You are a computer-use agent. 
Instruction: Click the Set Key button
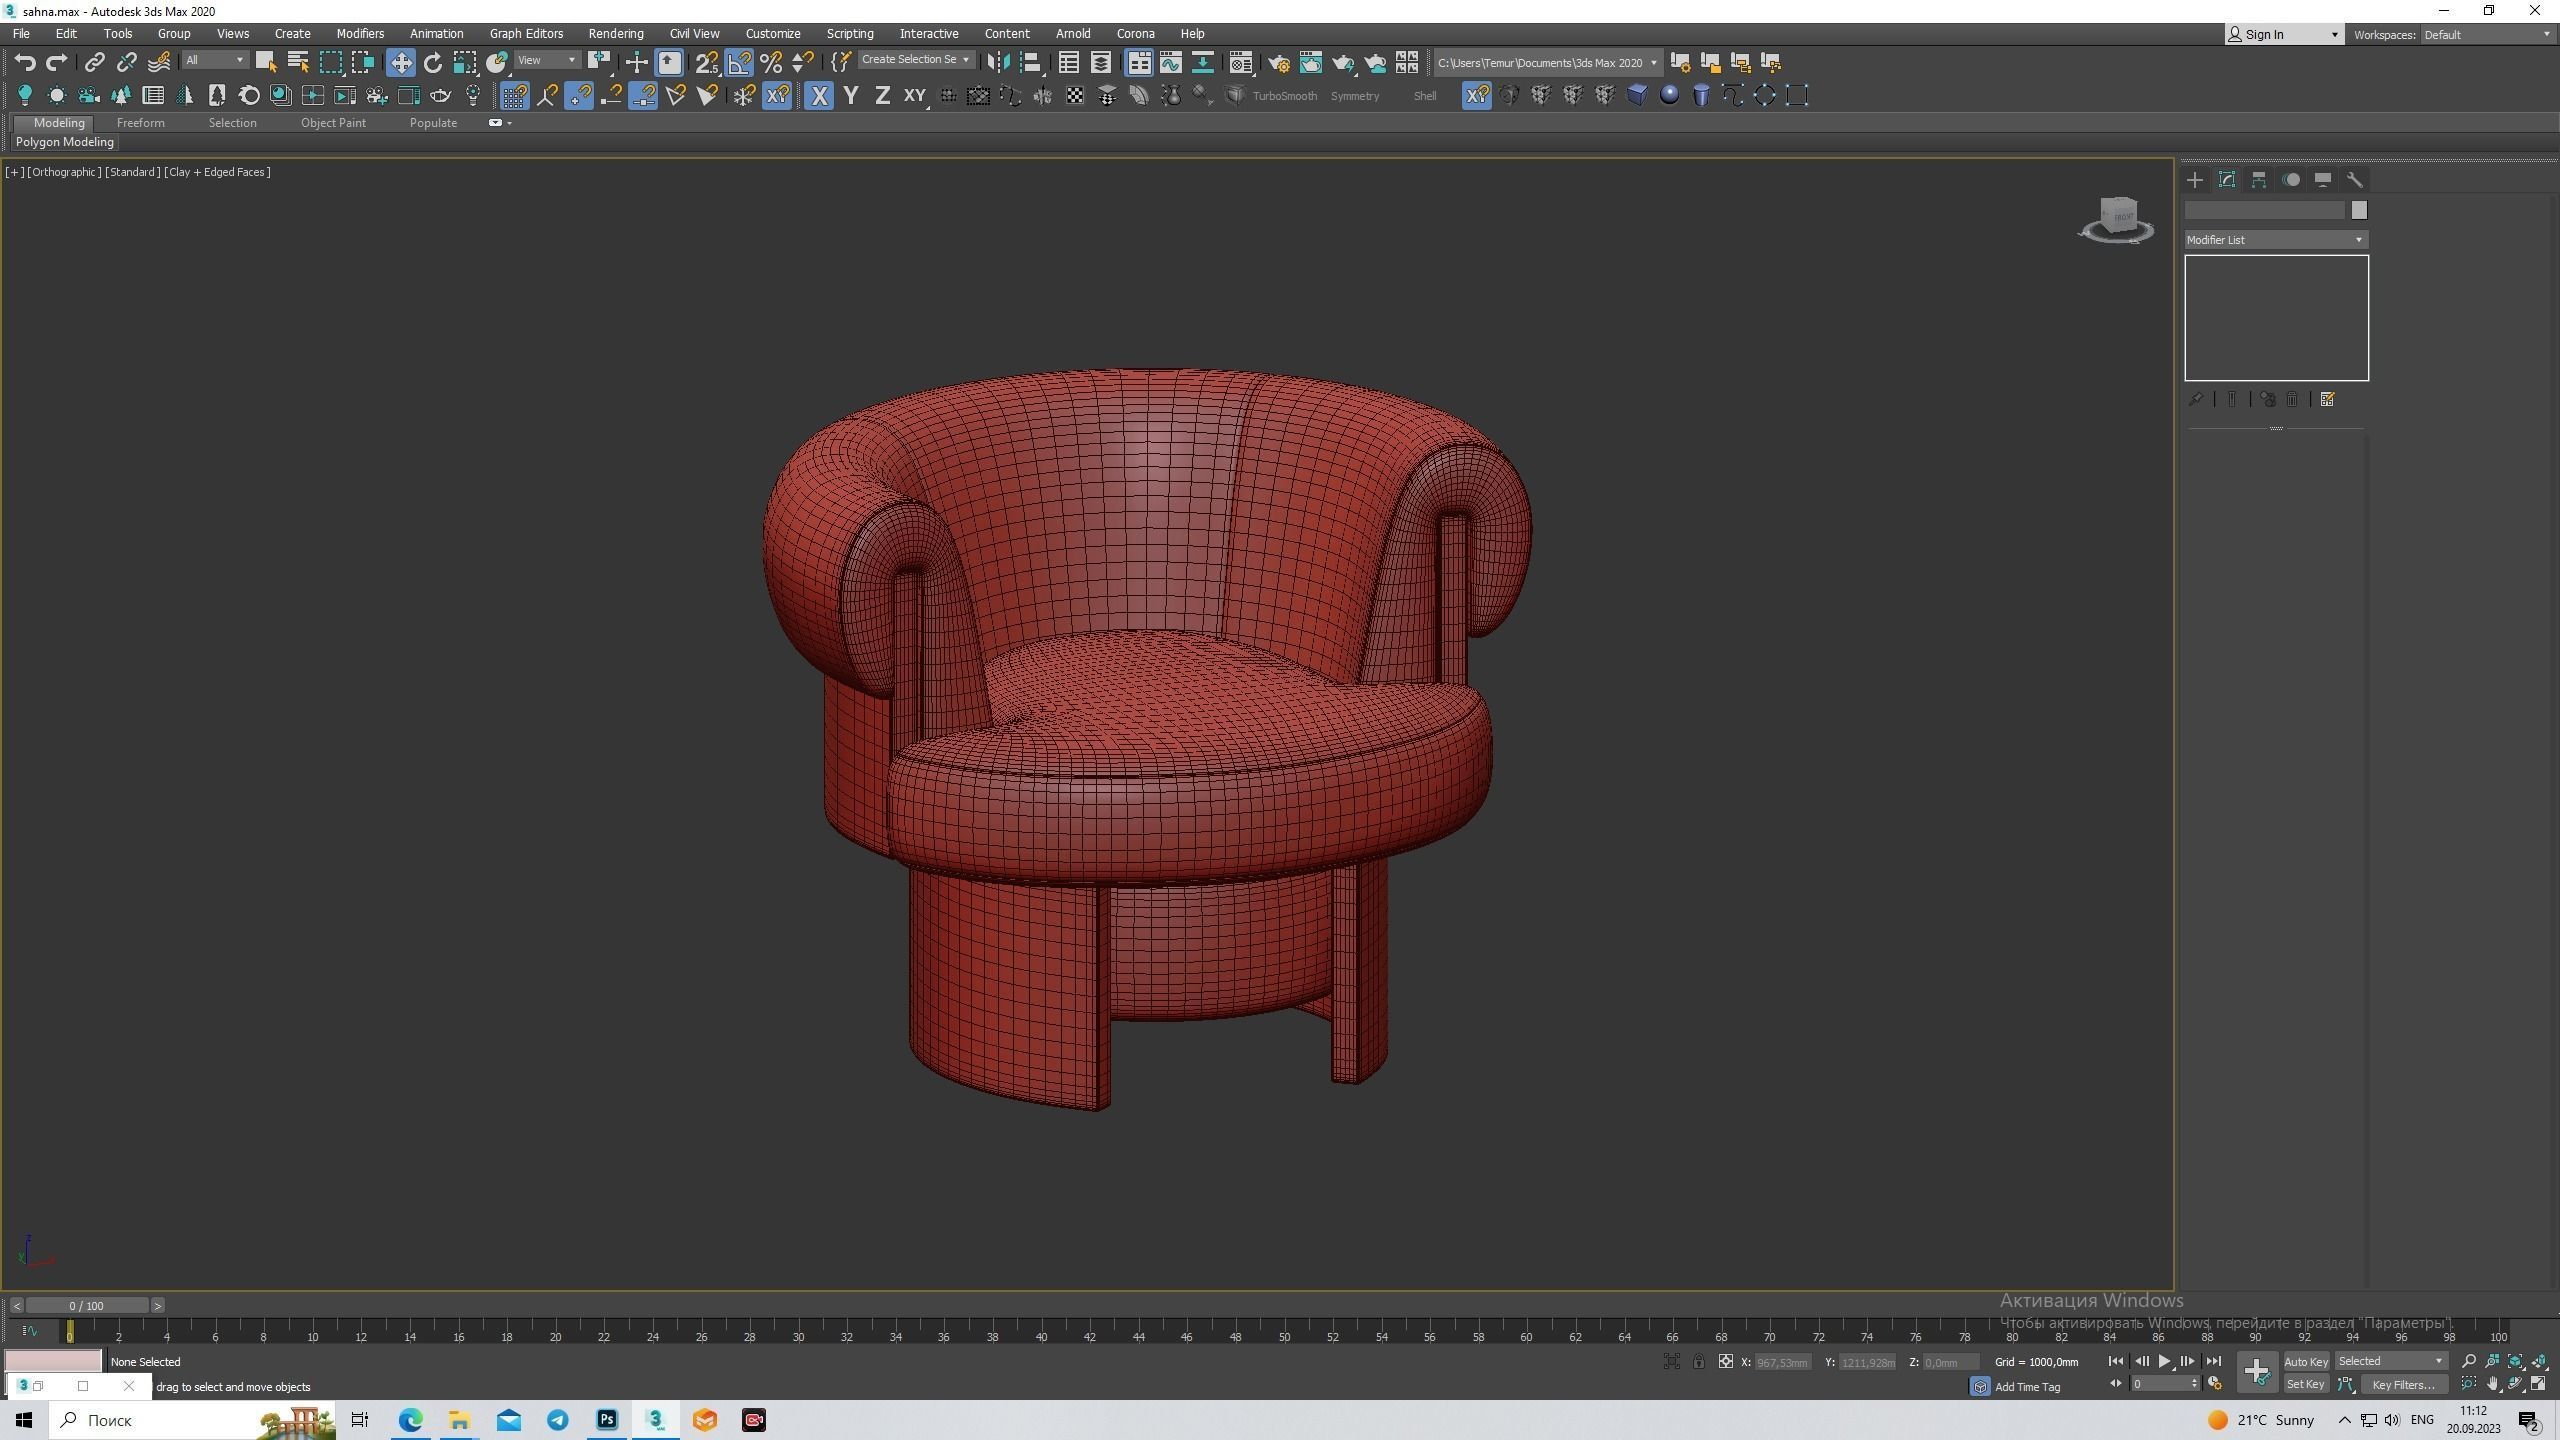2306,1385
